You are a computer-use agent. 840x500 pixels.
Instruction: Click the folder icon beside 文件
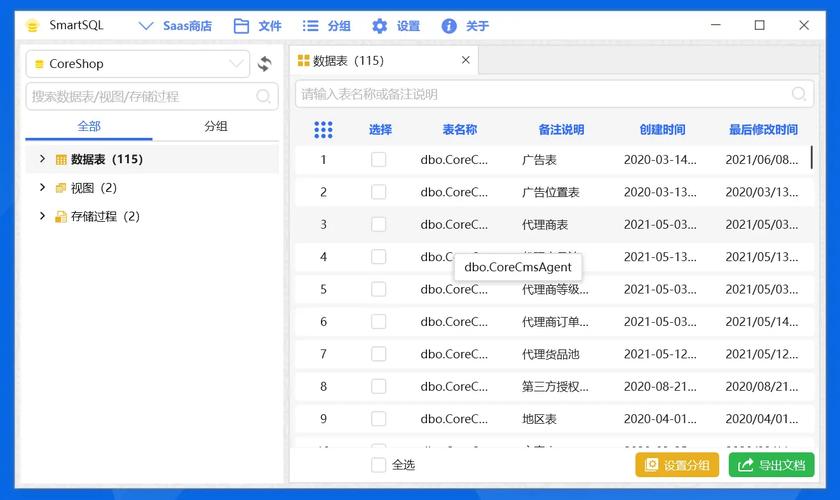click(241, 26)
